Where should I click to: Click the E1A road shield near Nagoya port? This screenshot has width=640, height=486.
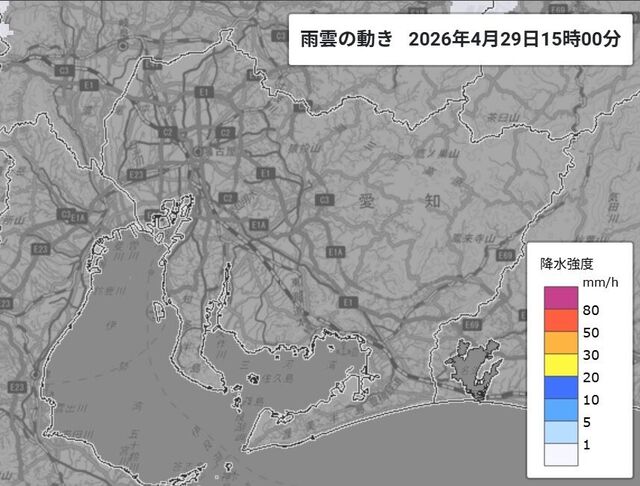(x=258, y=225)
